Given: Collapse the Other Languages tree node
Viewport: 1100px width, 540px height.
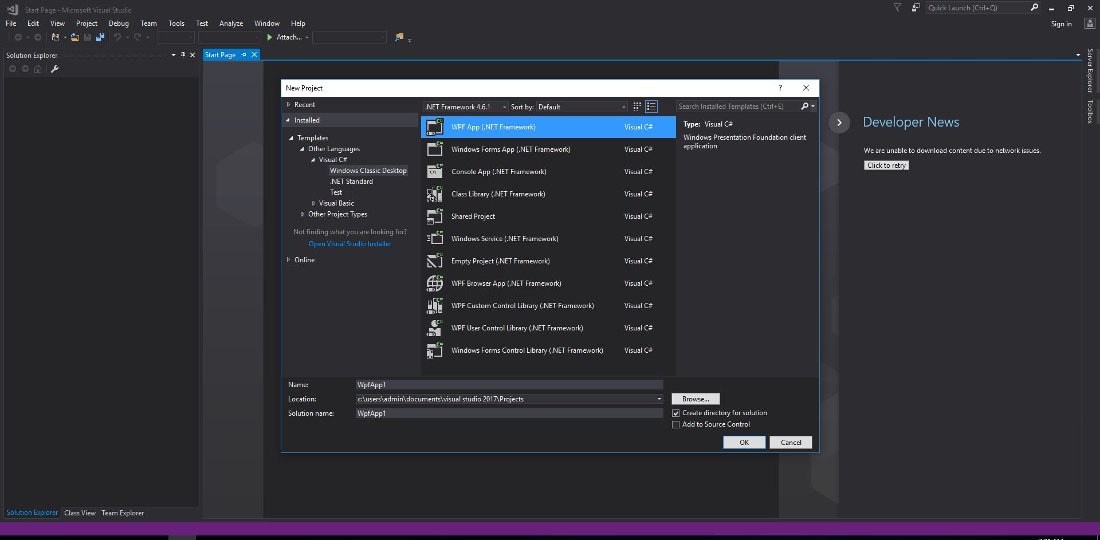Looking at the screenshot, I should click(x=302, y=149).
